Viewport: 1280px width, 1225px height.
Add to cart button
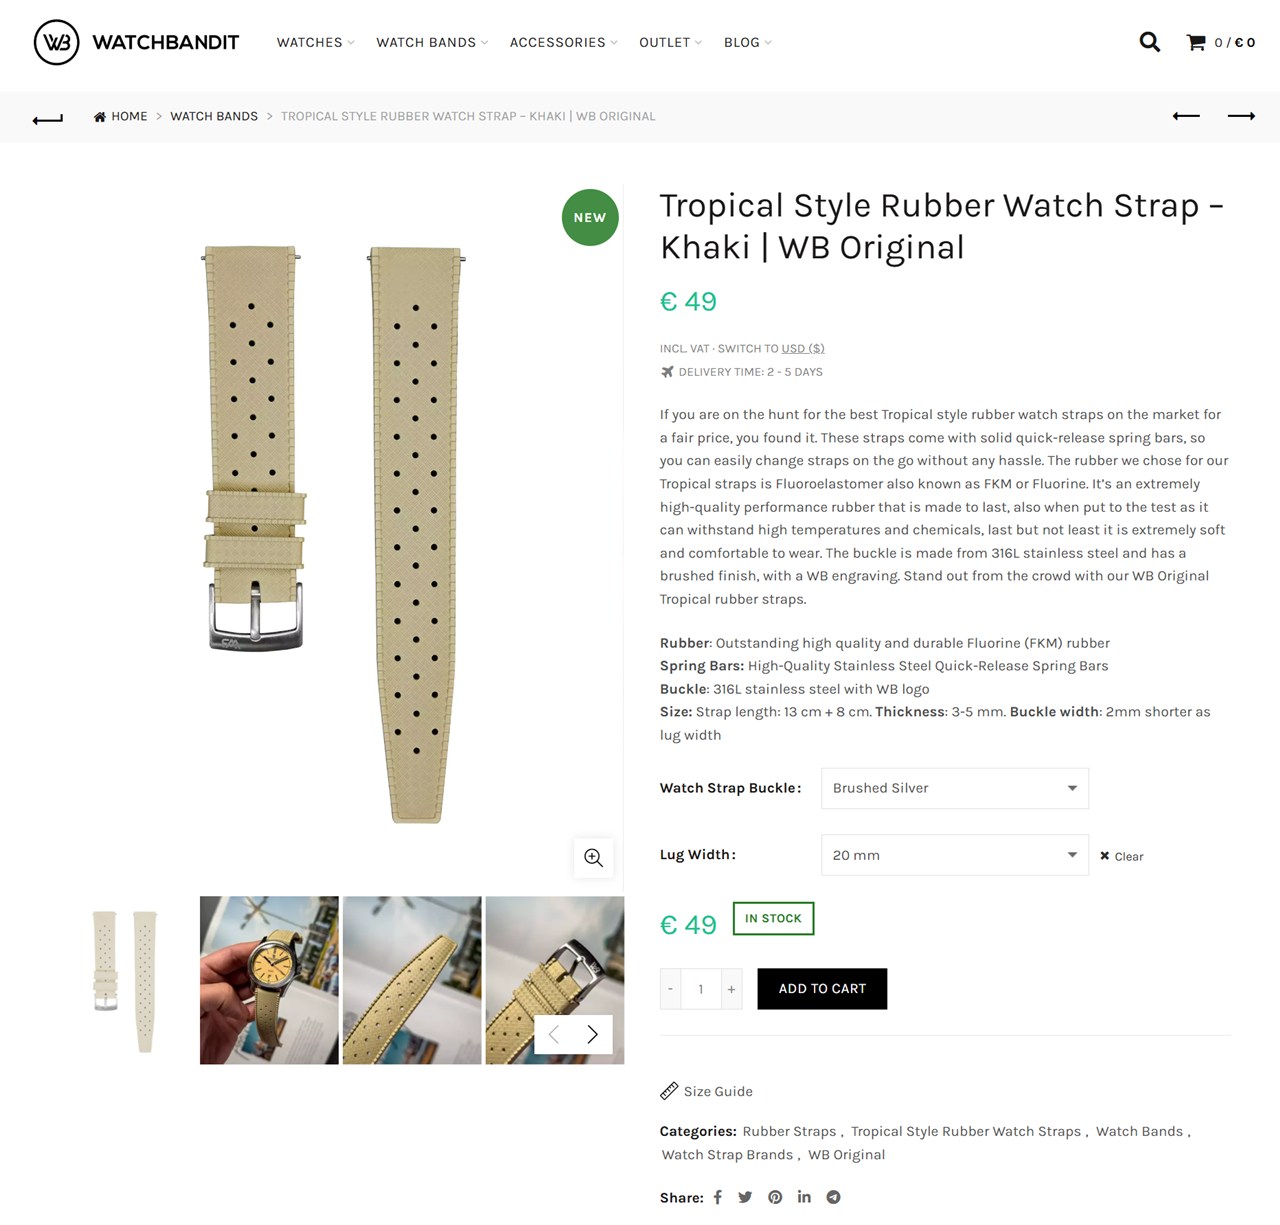point(822,989)
